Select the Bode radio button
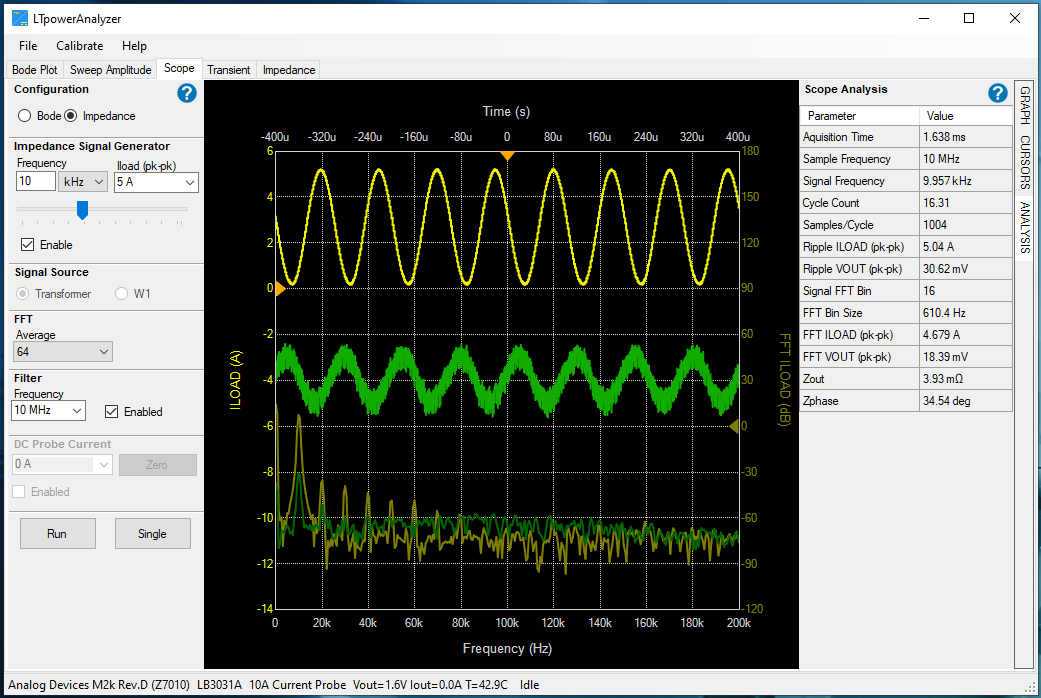The image size is (1041, 698). coord(26,116)
